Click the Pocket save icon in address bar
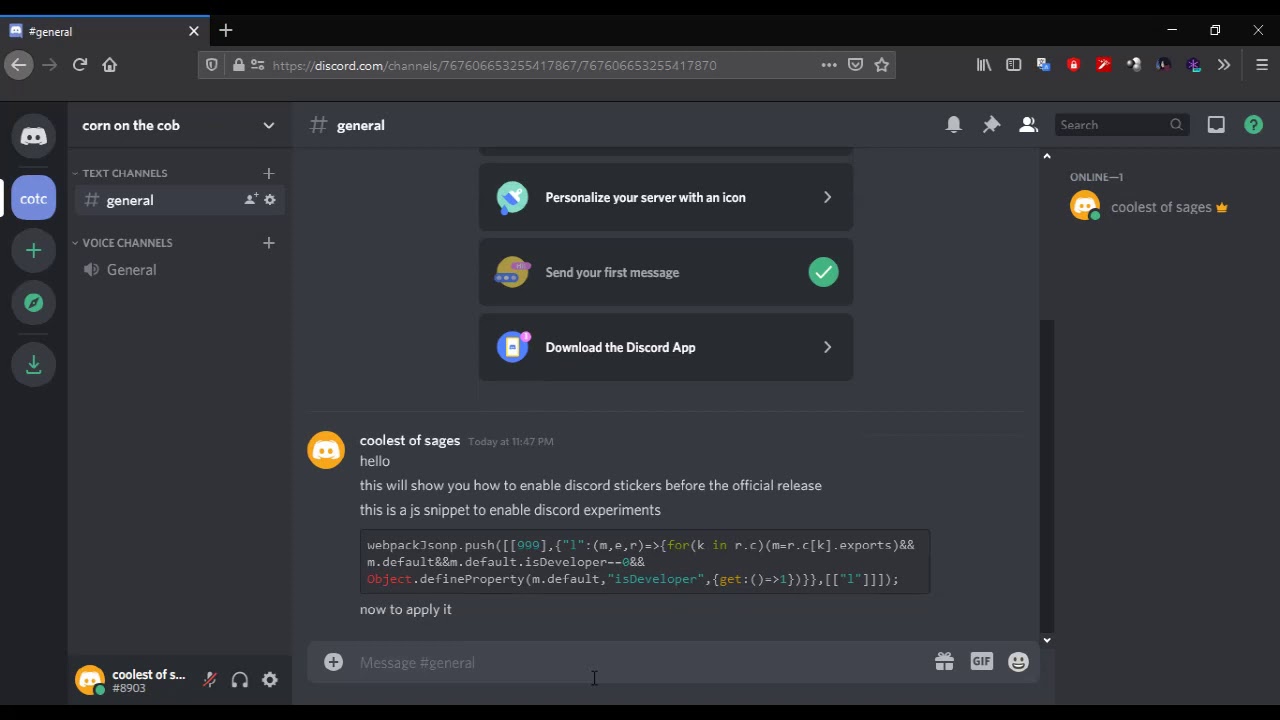 pyautogui.click(x=855, y=65)
